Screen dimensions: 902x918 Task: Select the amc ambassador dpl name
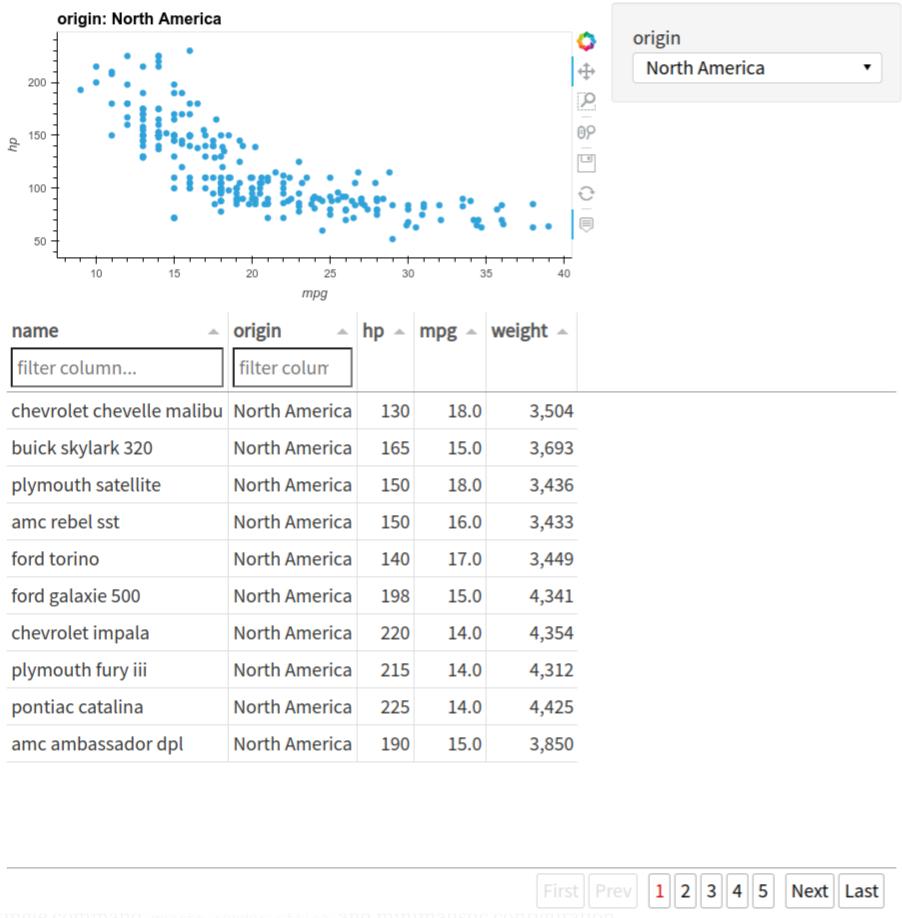coord(97,744)
